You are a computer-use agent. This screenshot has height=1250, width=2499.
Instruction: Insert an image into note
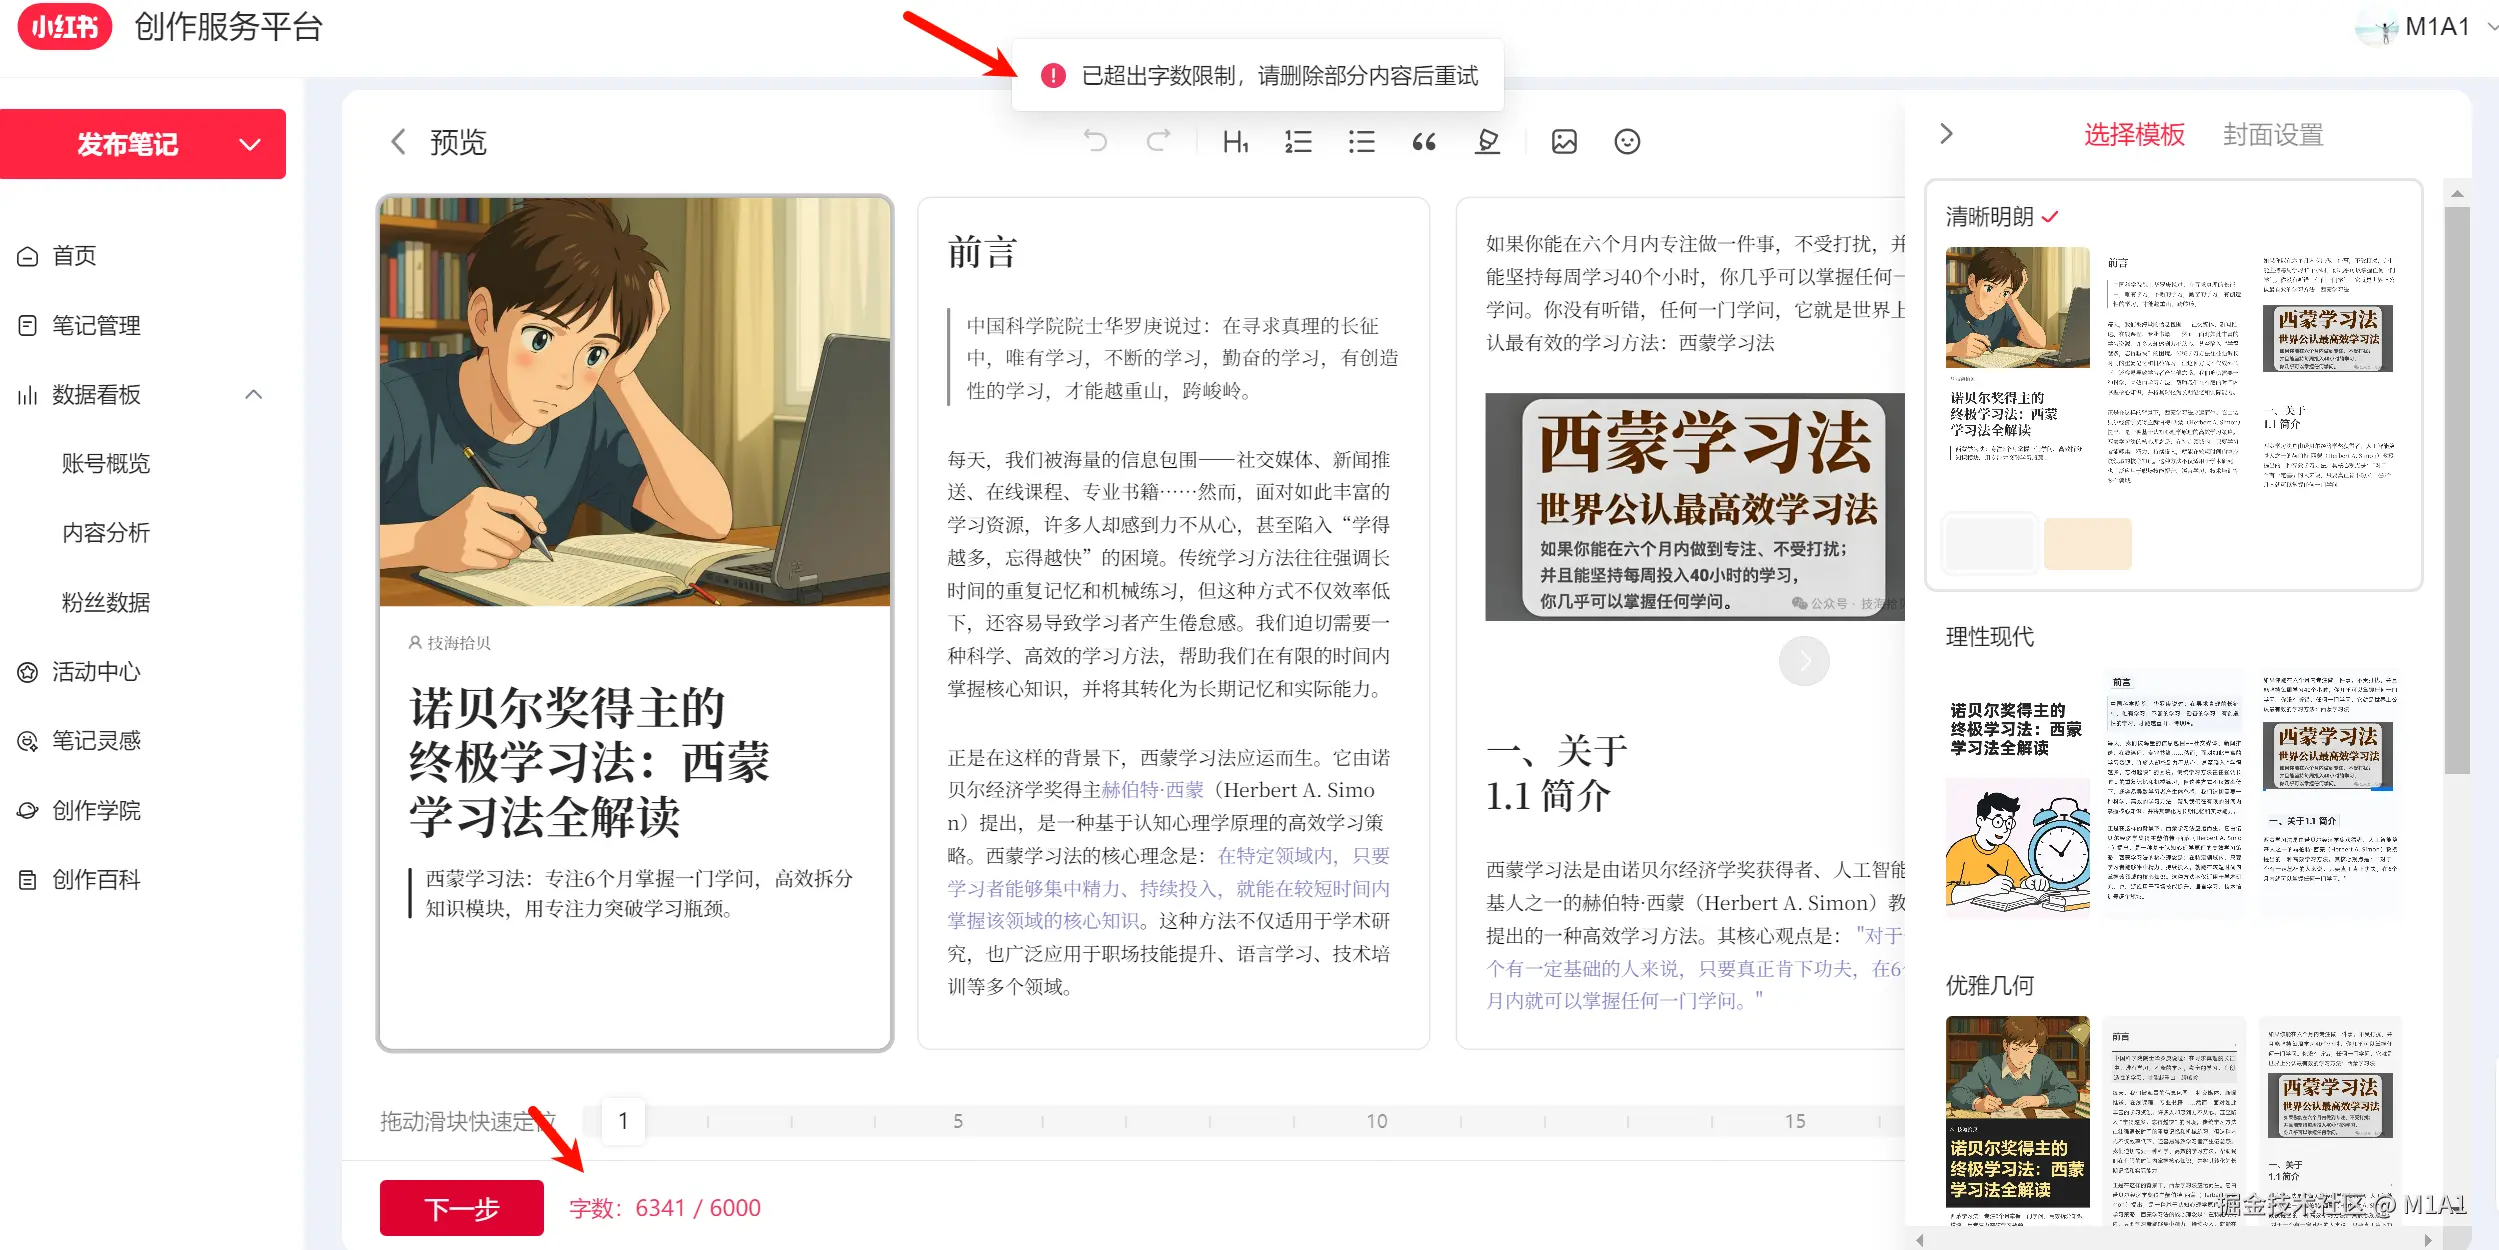click(x=1564, y=141)
